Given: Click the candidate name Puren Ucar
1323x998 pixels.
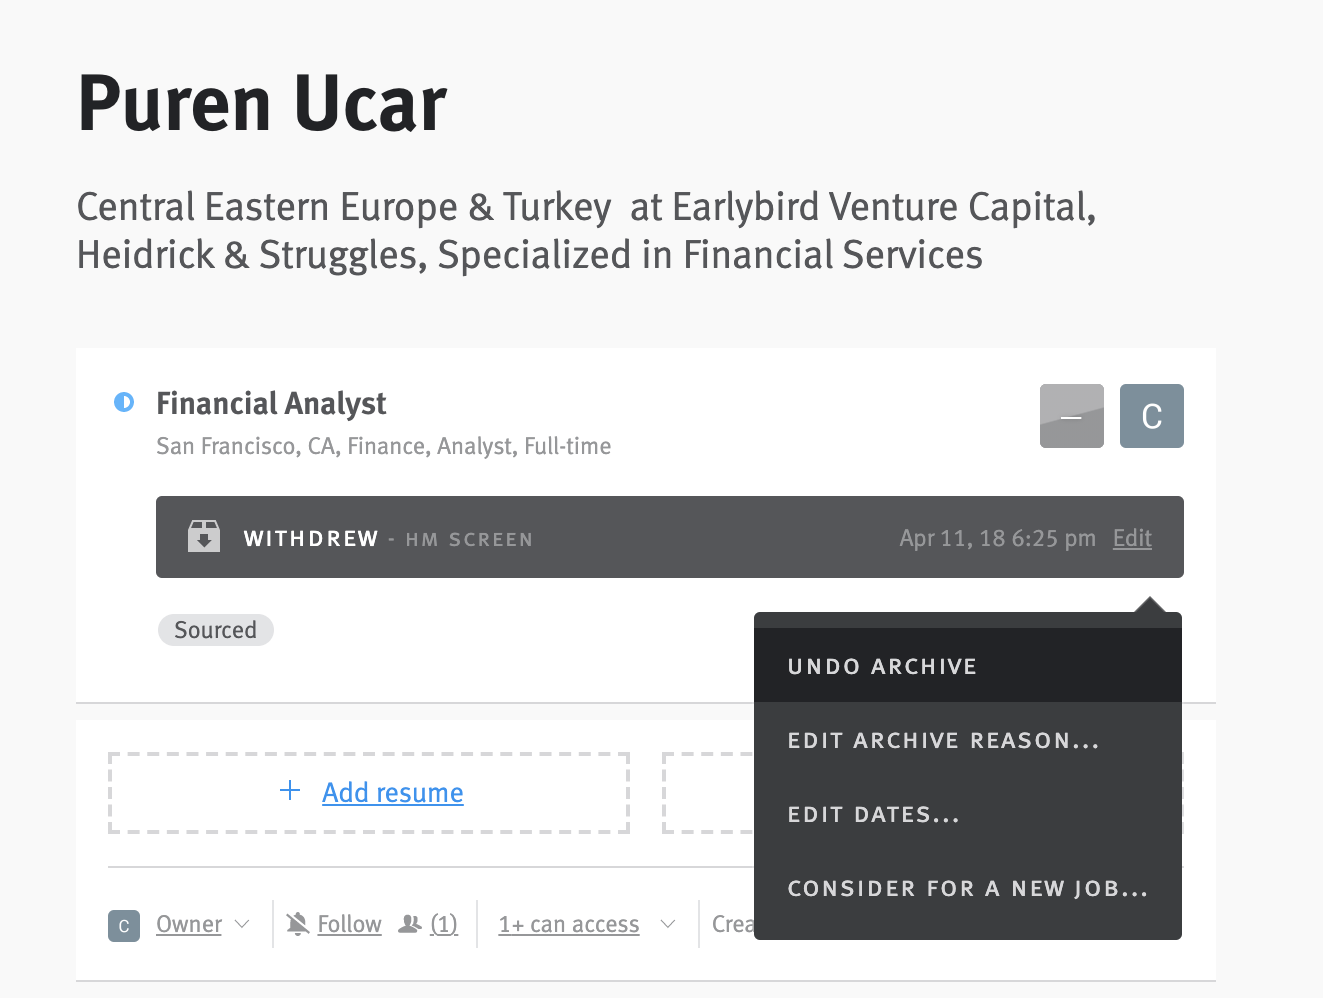Looking at the screenshot, I should pyautogui.click(x=261, y=103).
